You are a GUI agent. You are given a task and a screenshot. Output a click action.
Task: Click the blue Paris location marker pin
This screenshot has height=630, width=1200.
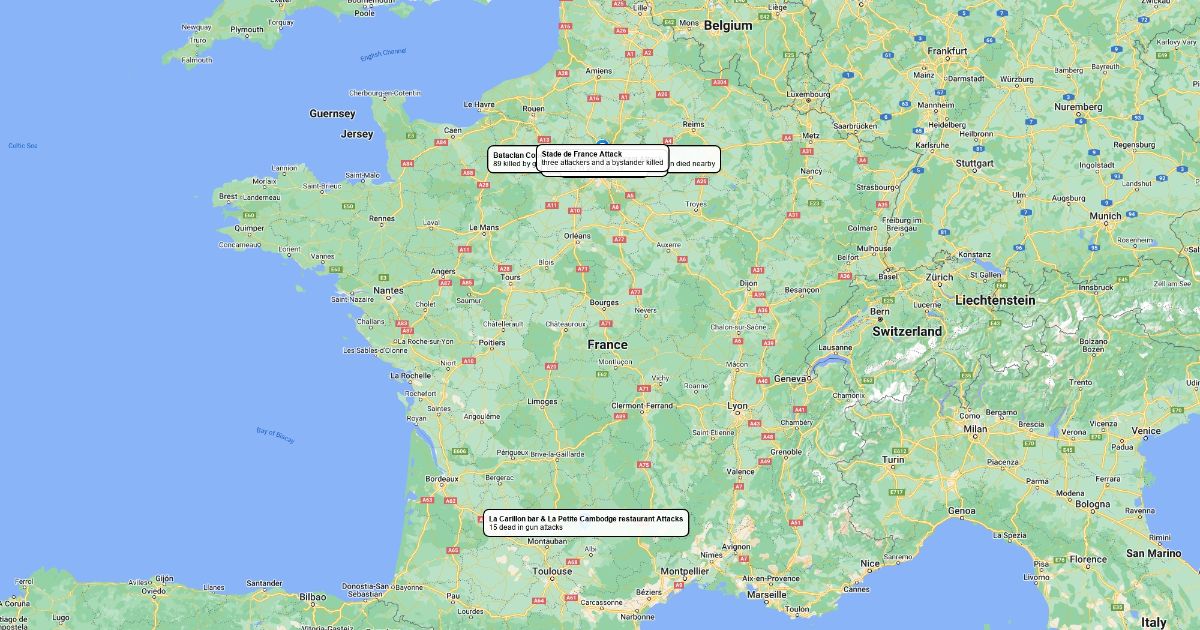(x=604, y=142)
